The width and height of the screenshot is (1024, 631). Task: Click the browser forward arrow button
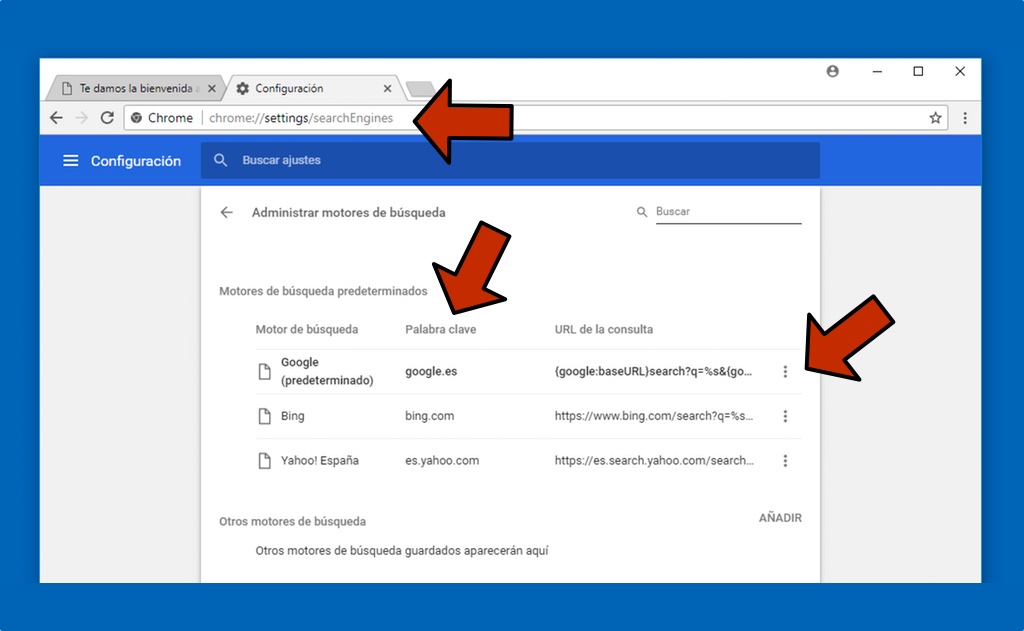pyautogui.click(x=82, y=118)
